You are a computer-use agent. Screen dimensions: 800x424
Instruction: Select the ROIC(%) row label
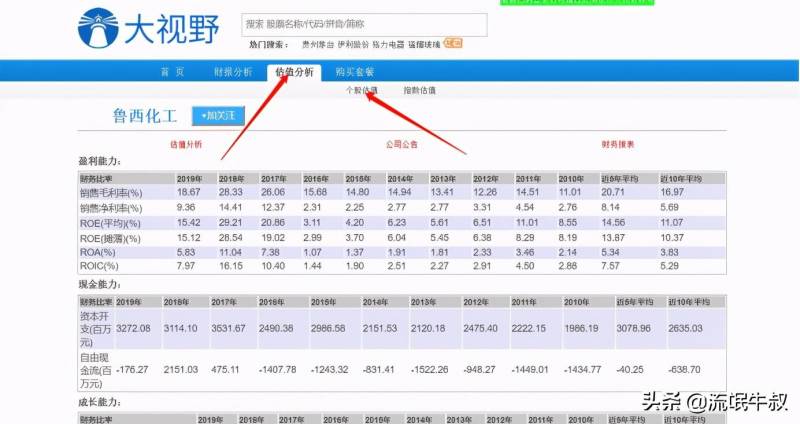point(99,266)
